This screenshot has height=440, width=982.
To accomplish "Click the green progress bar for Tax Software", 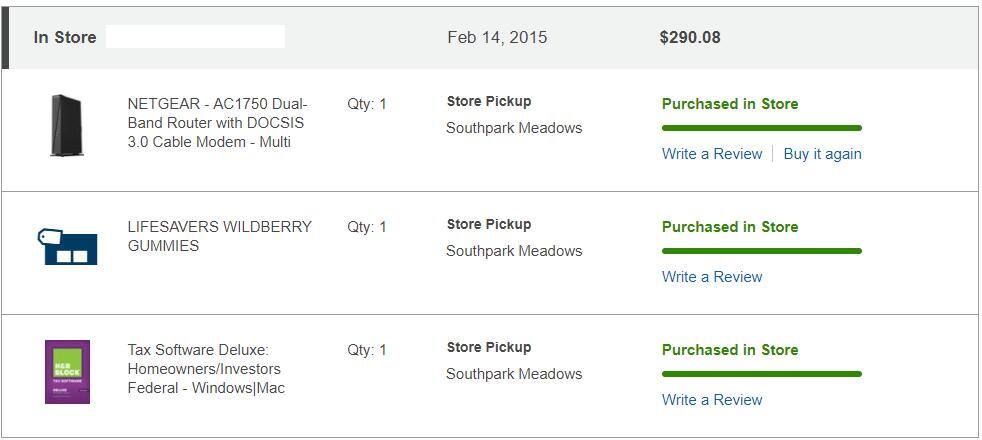I will [761, 374].
